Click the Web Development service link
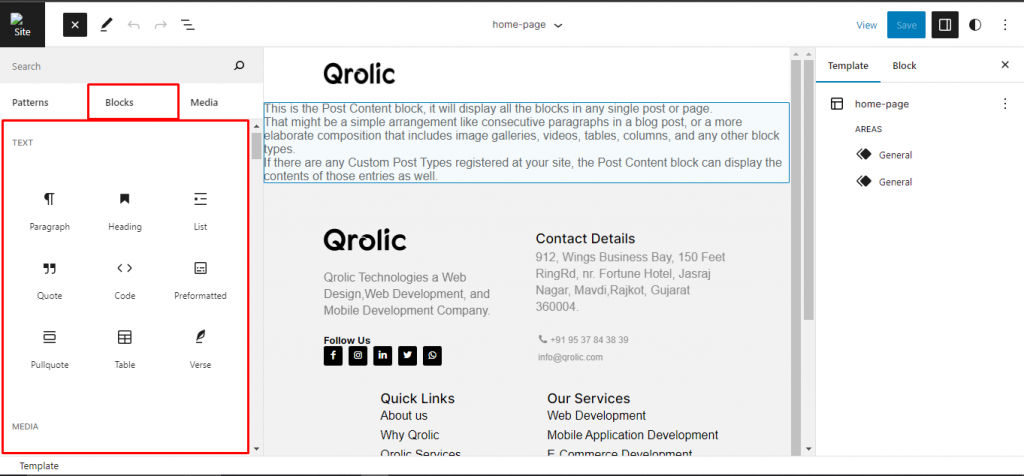1024x476 pixels. click(596, 415)
